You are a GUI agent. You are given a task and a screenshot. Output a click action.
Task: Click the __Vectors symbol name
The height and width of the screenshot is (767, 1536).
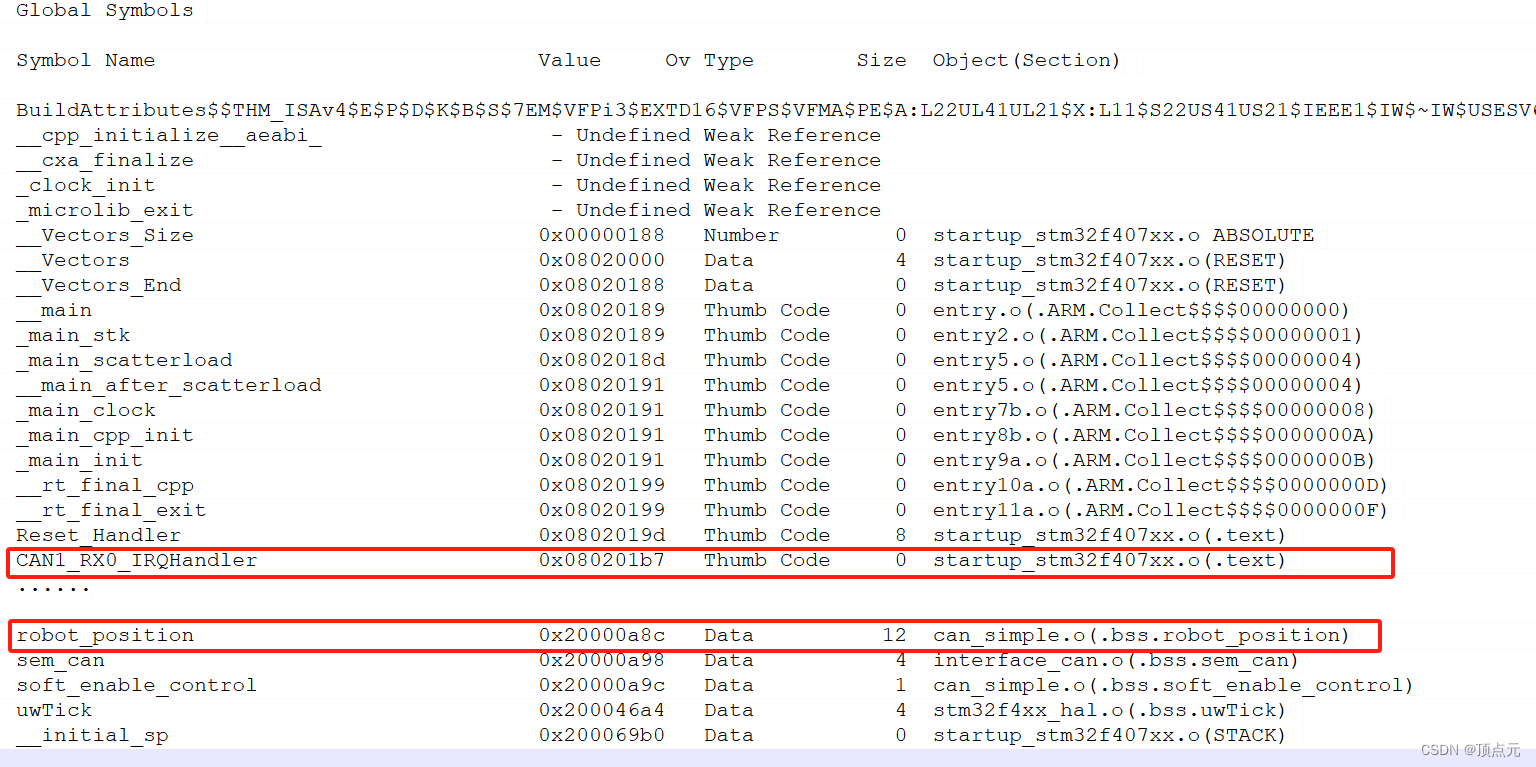[73, 260]
